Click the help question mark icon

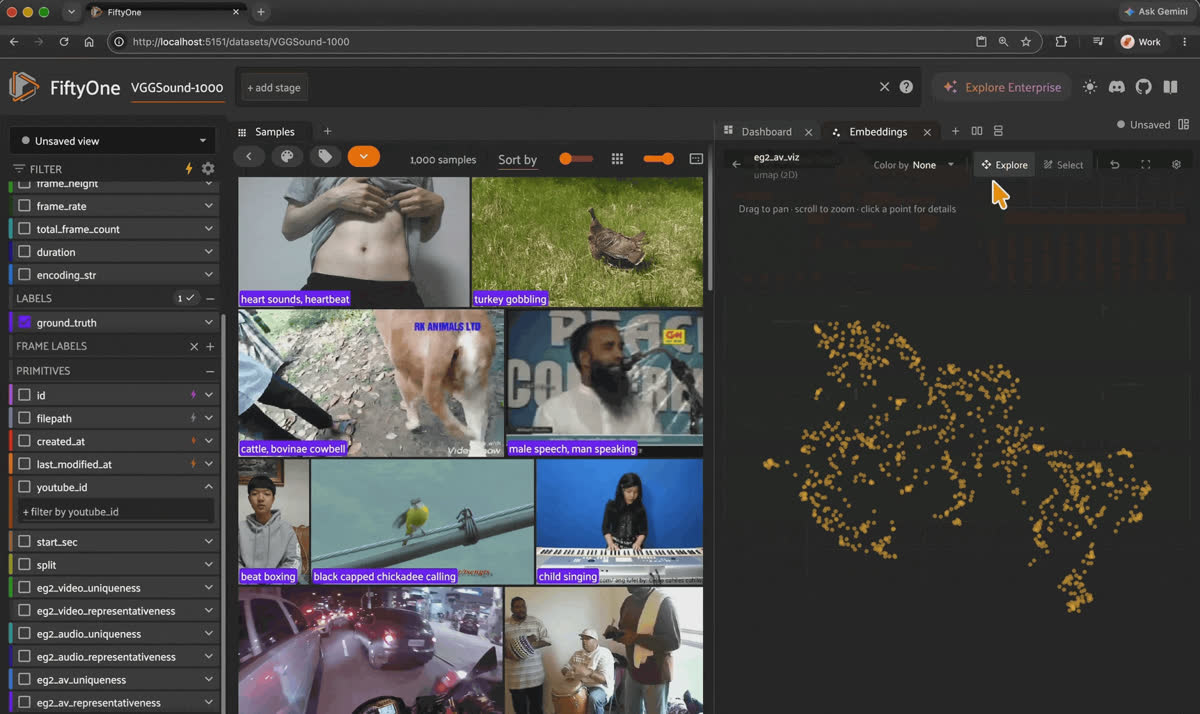click(906, 87)
